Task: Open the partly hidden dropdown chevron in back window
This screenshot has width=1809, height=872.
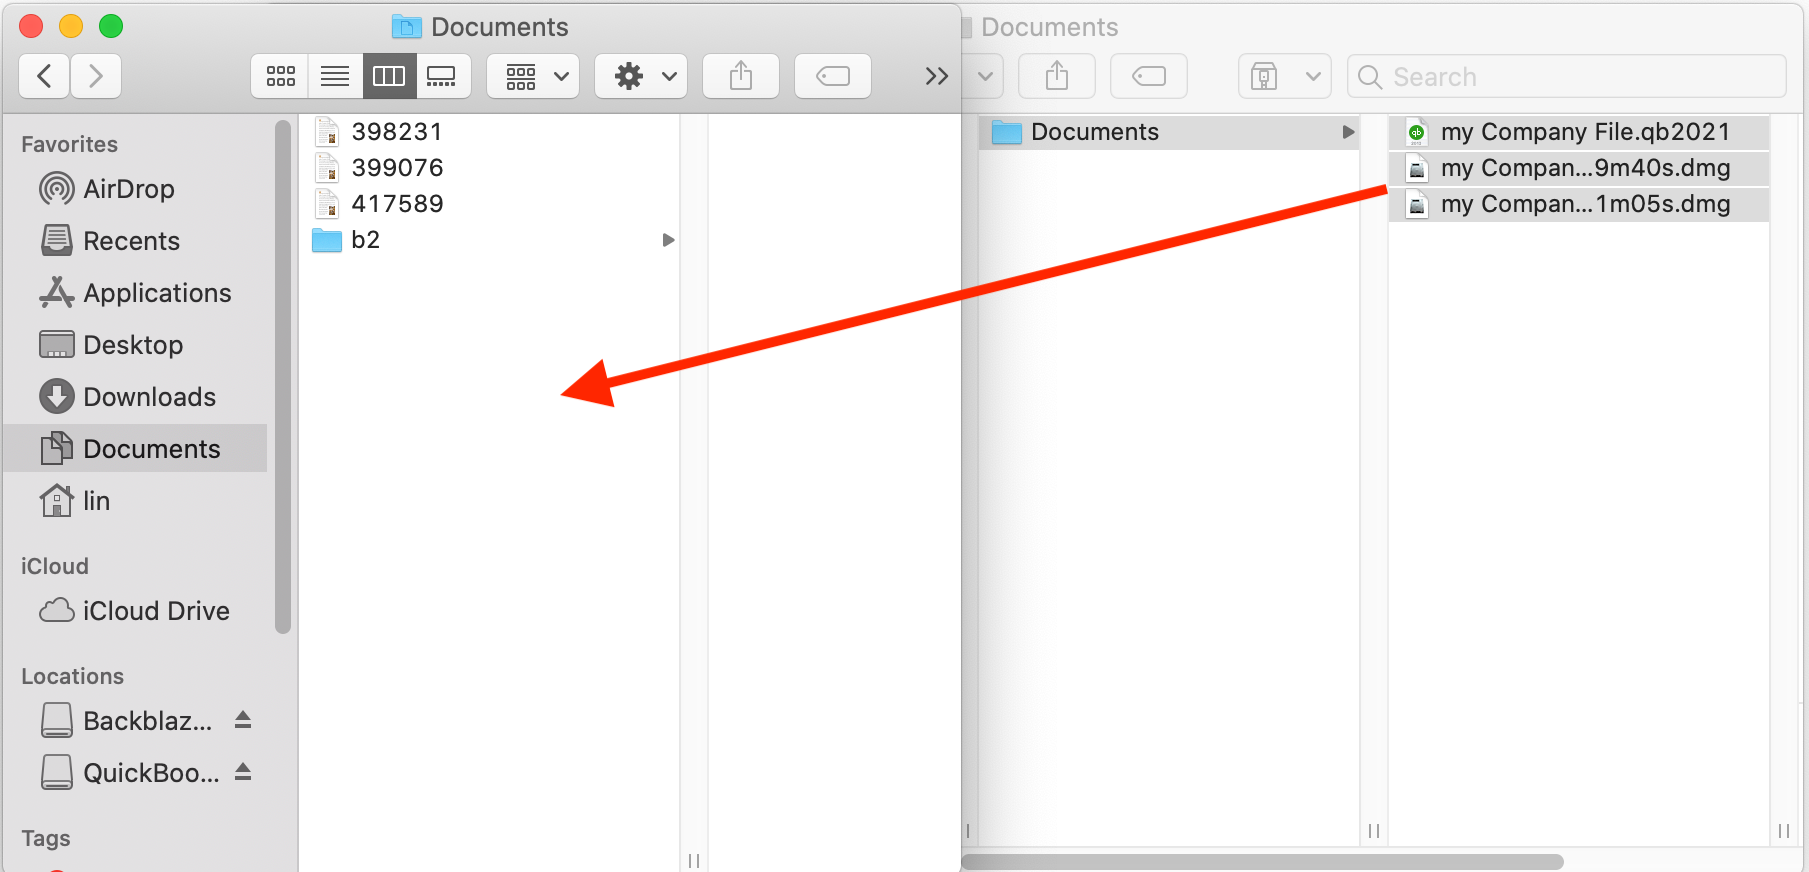Action: [984, 76]
